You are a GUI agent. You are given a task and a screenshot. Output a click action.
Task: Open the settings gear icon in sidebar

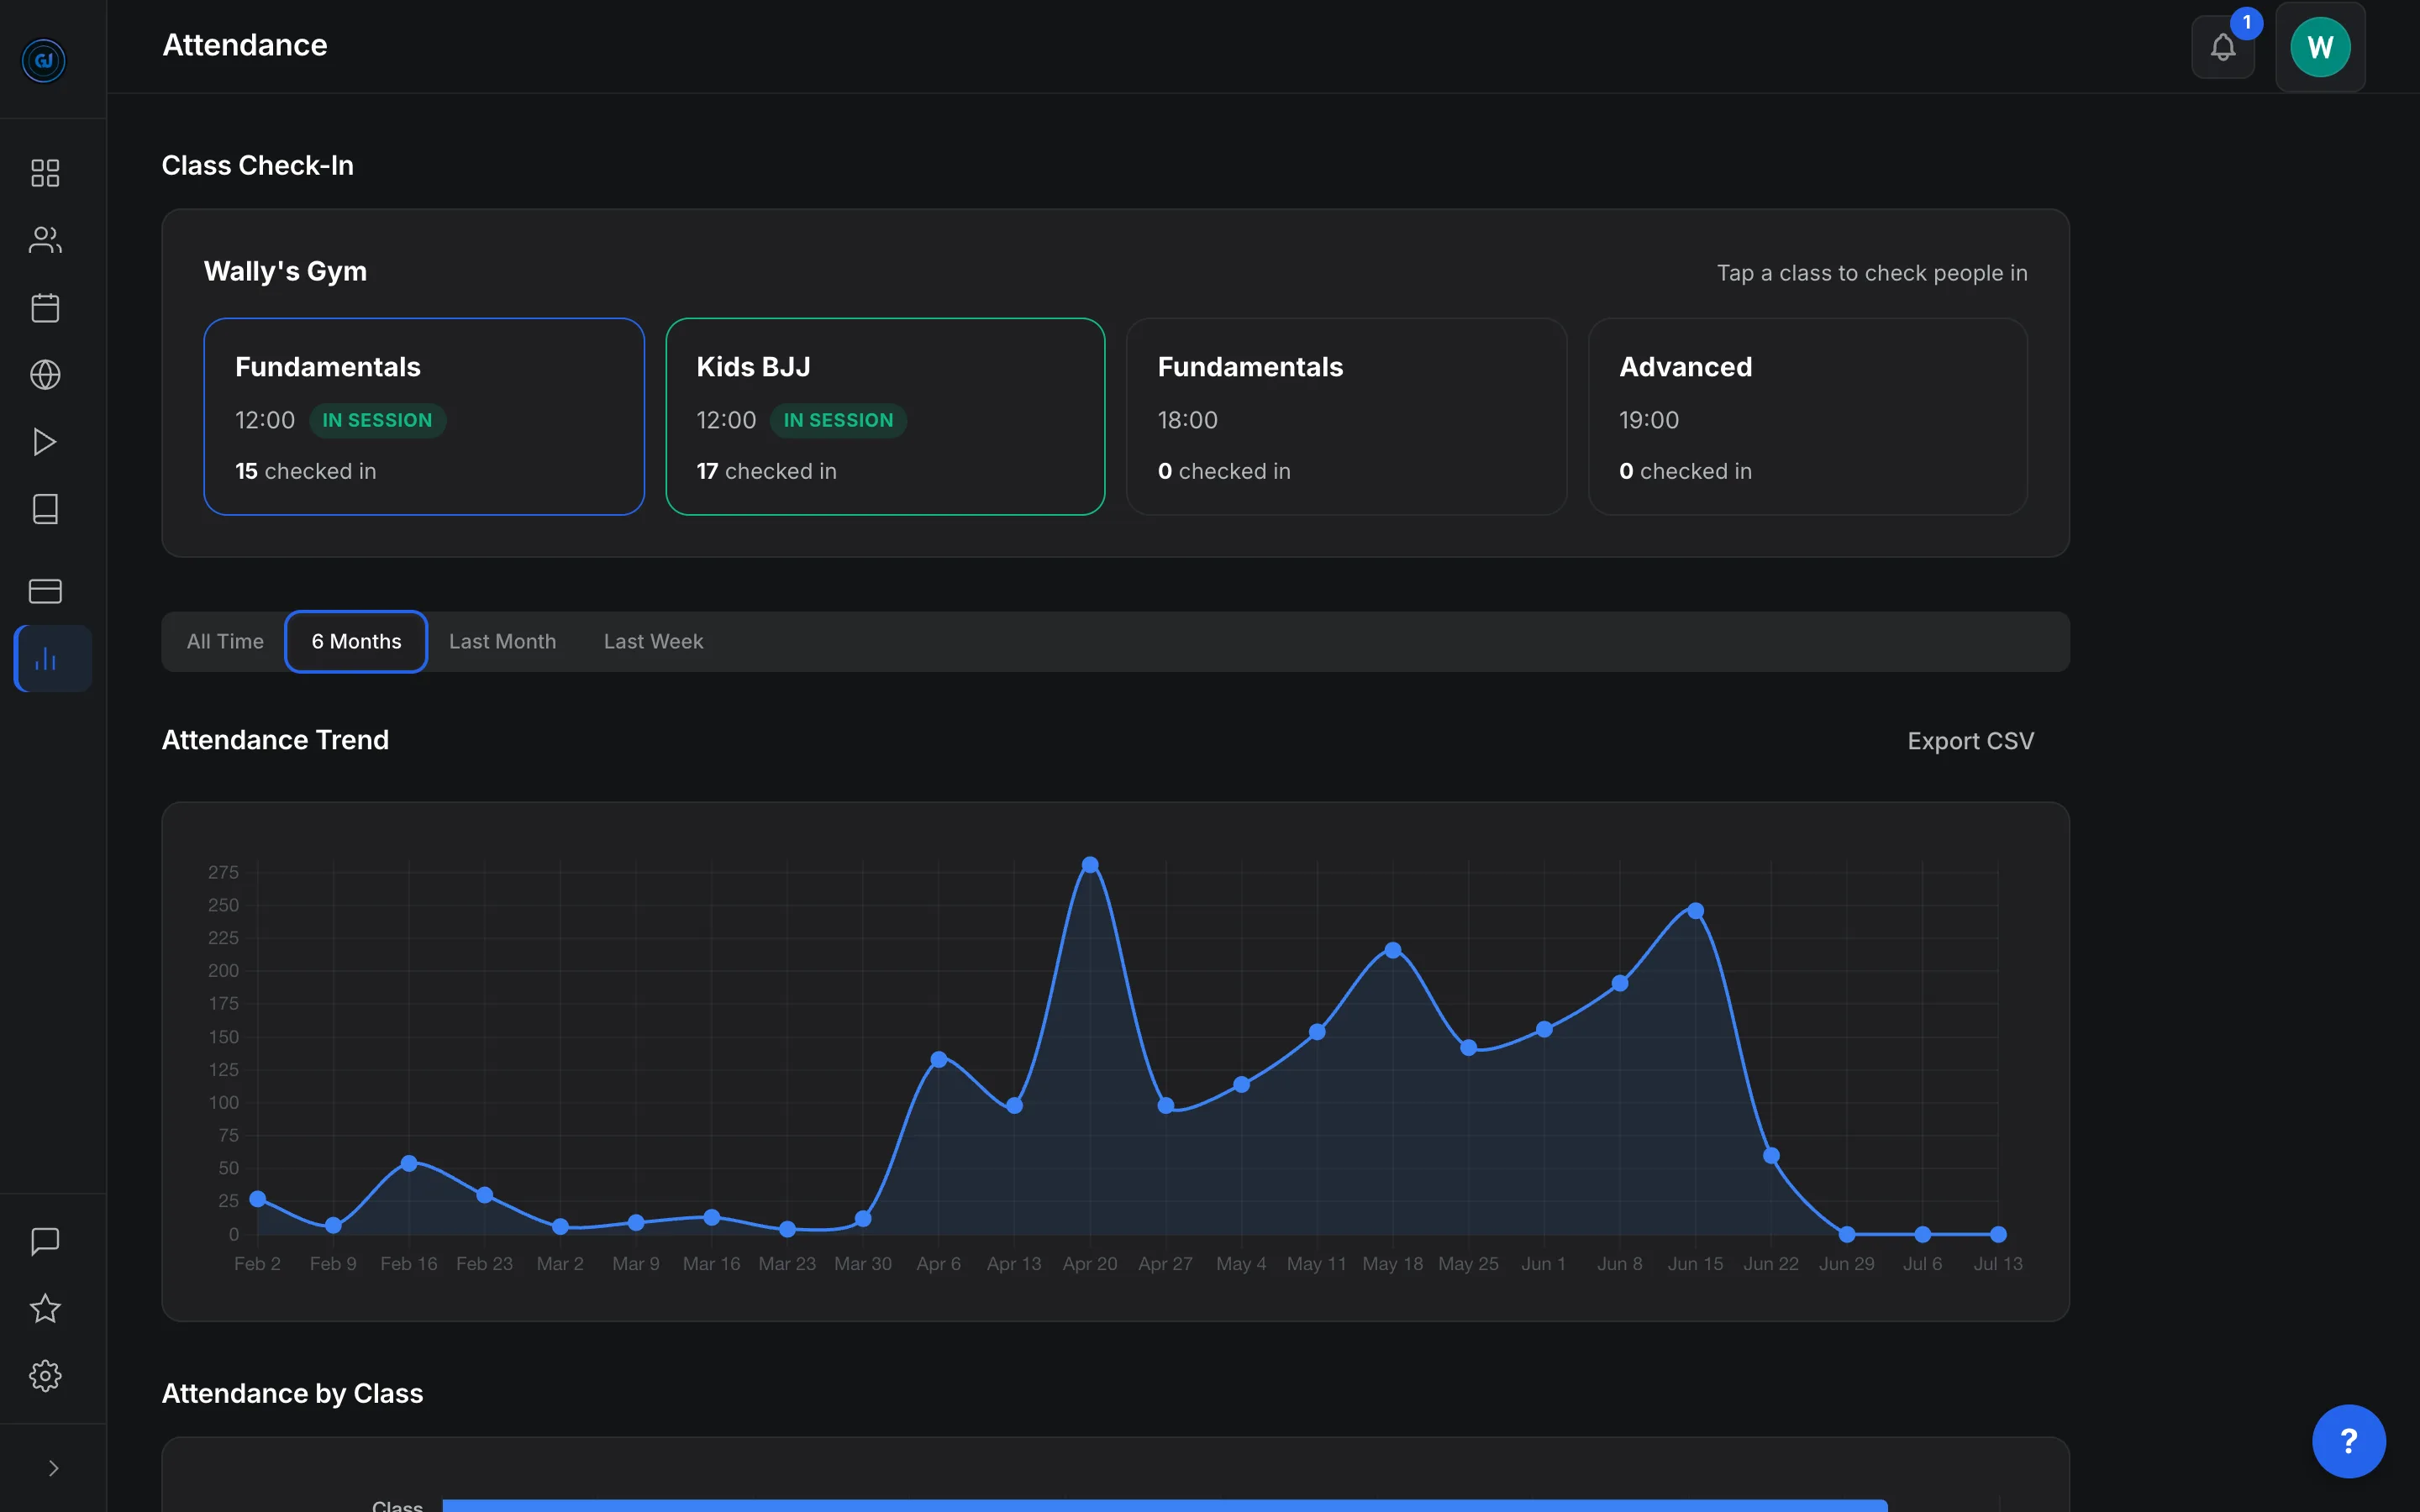(x=45, y=1375)
